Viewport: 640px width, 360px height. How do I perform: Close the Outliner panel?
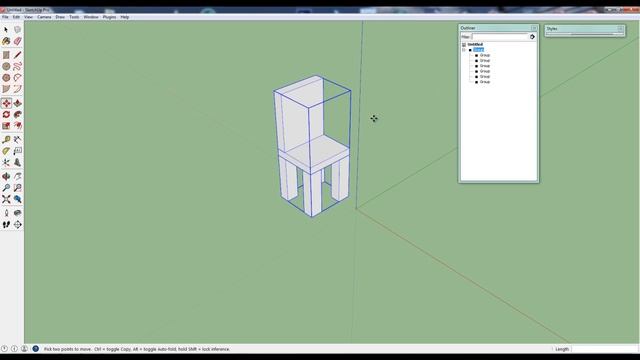tap(534, 28)
